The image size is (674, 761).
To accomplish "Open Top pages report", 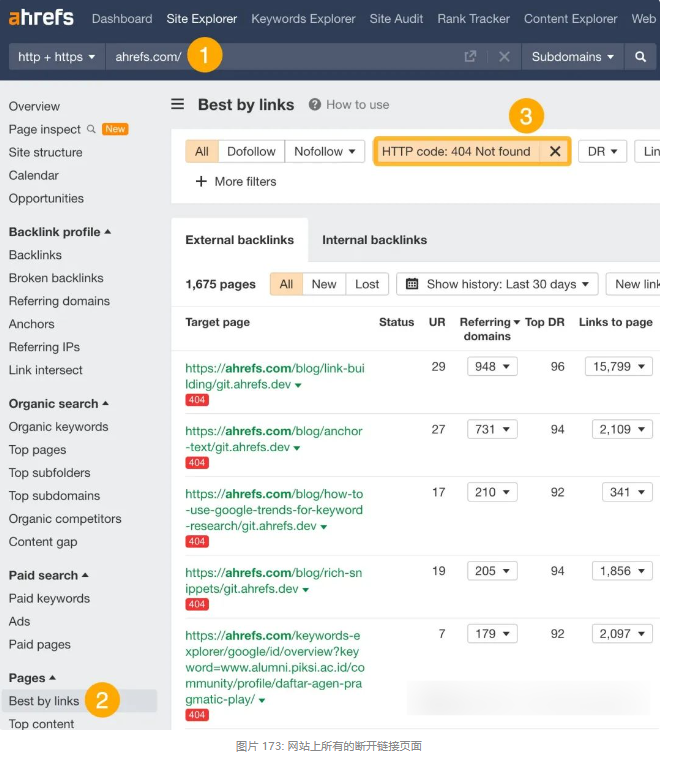I will [x=37, y=450].
